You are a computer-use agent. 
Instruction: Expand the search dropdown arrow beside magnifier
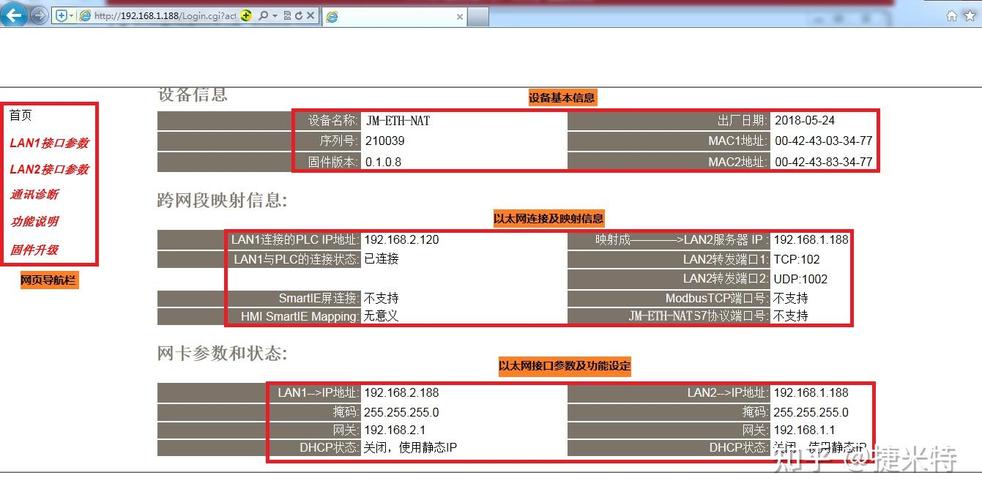click(273, 16)
